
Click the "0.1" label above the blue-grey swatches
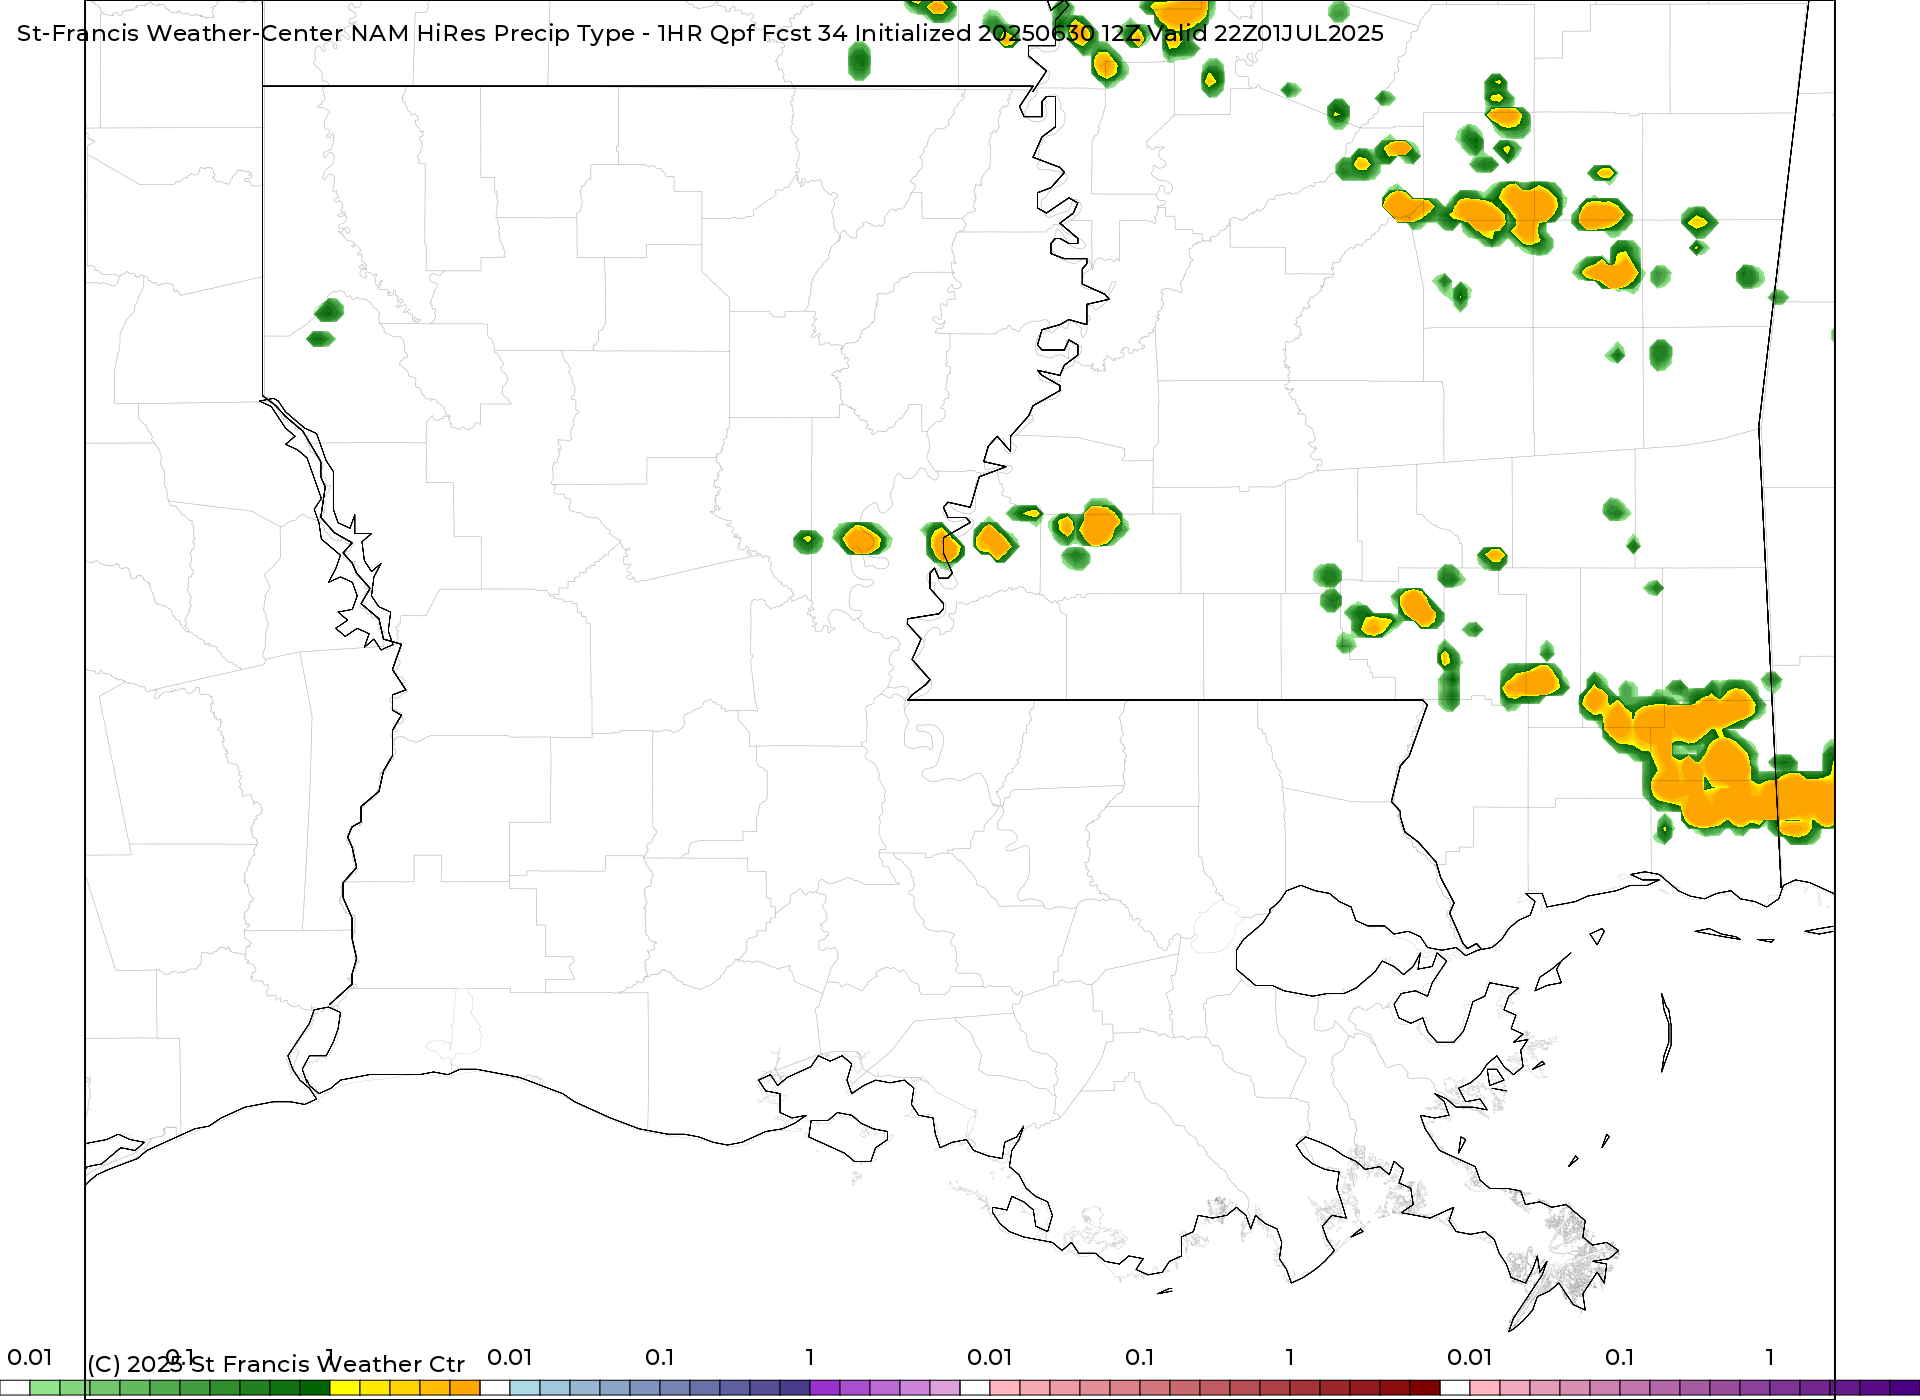tap(660, 1357)
